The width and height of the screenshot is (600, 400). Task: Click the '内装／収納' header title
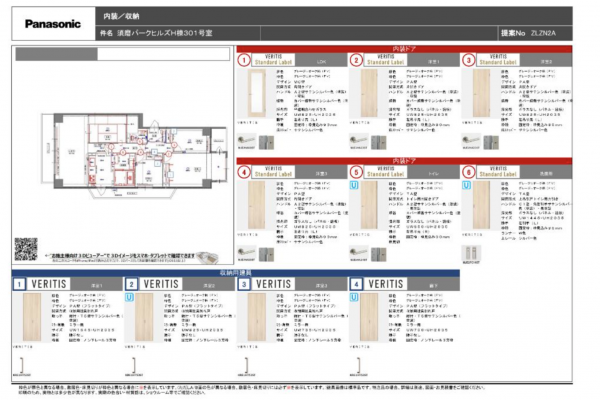(x=121, y=16)
